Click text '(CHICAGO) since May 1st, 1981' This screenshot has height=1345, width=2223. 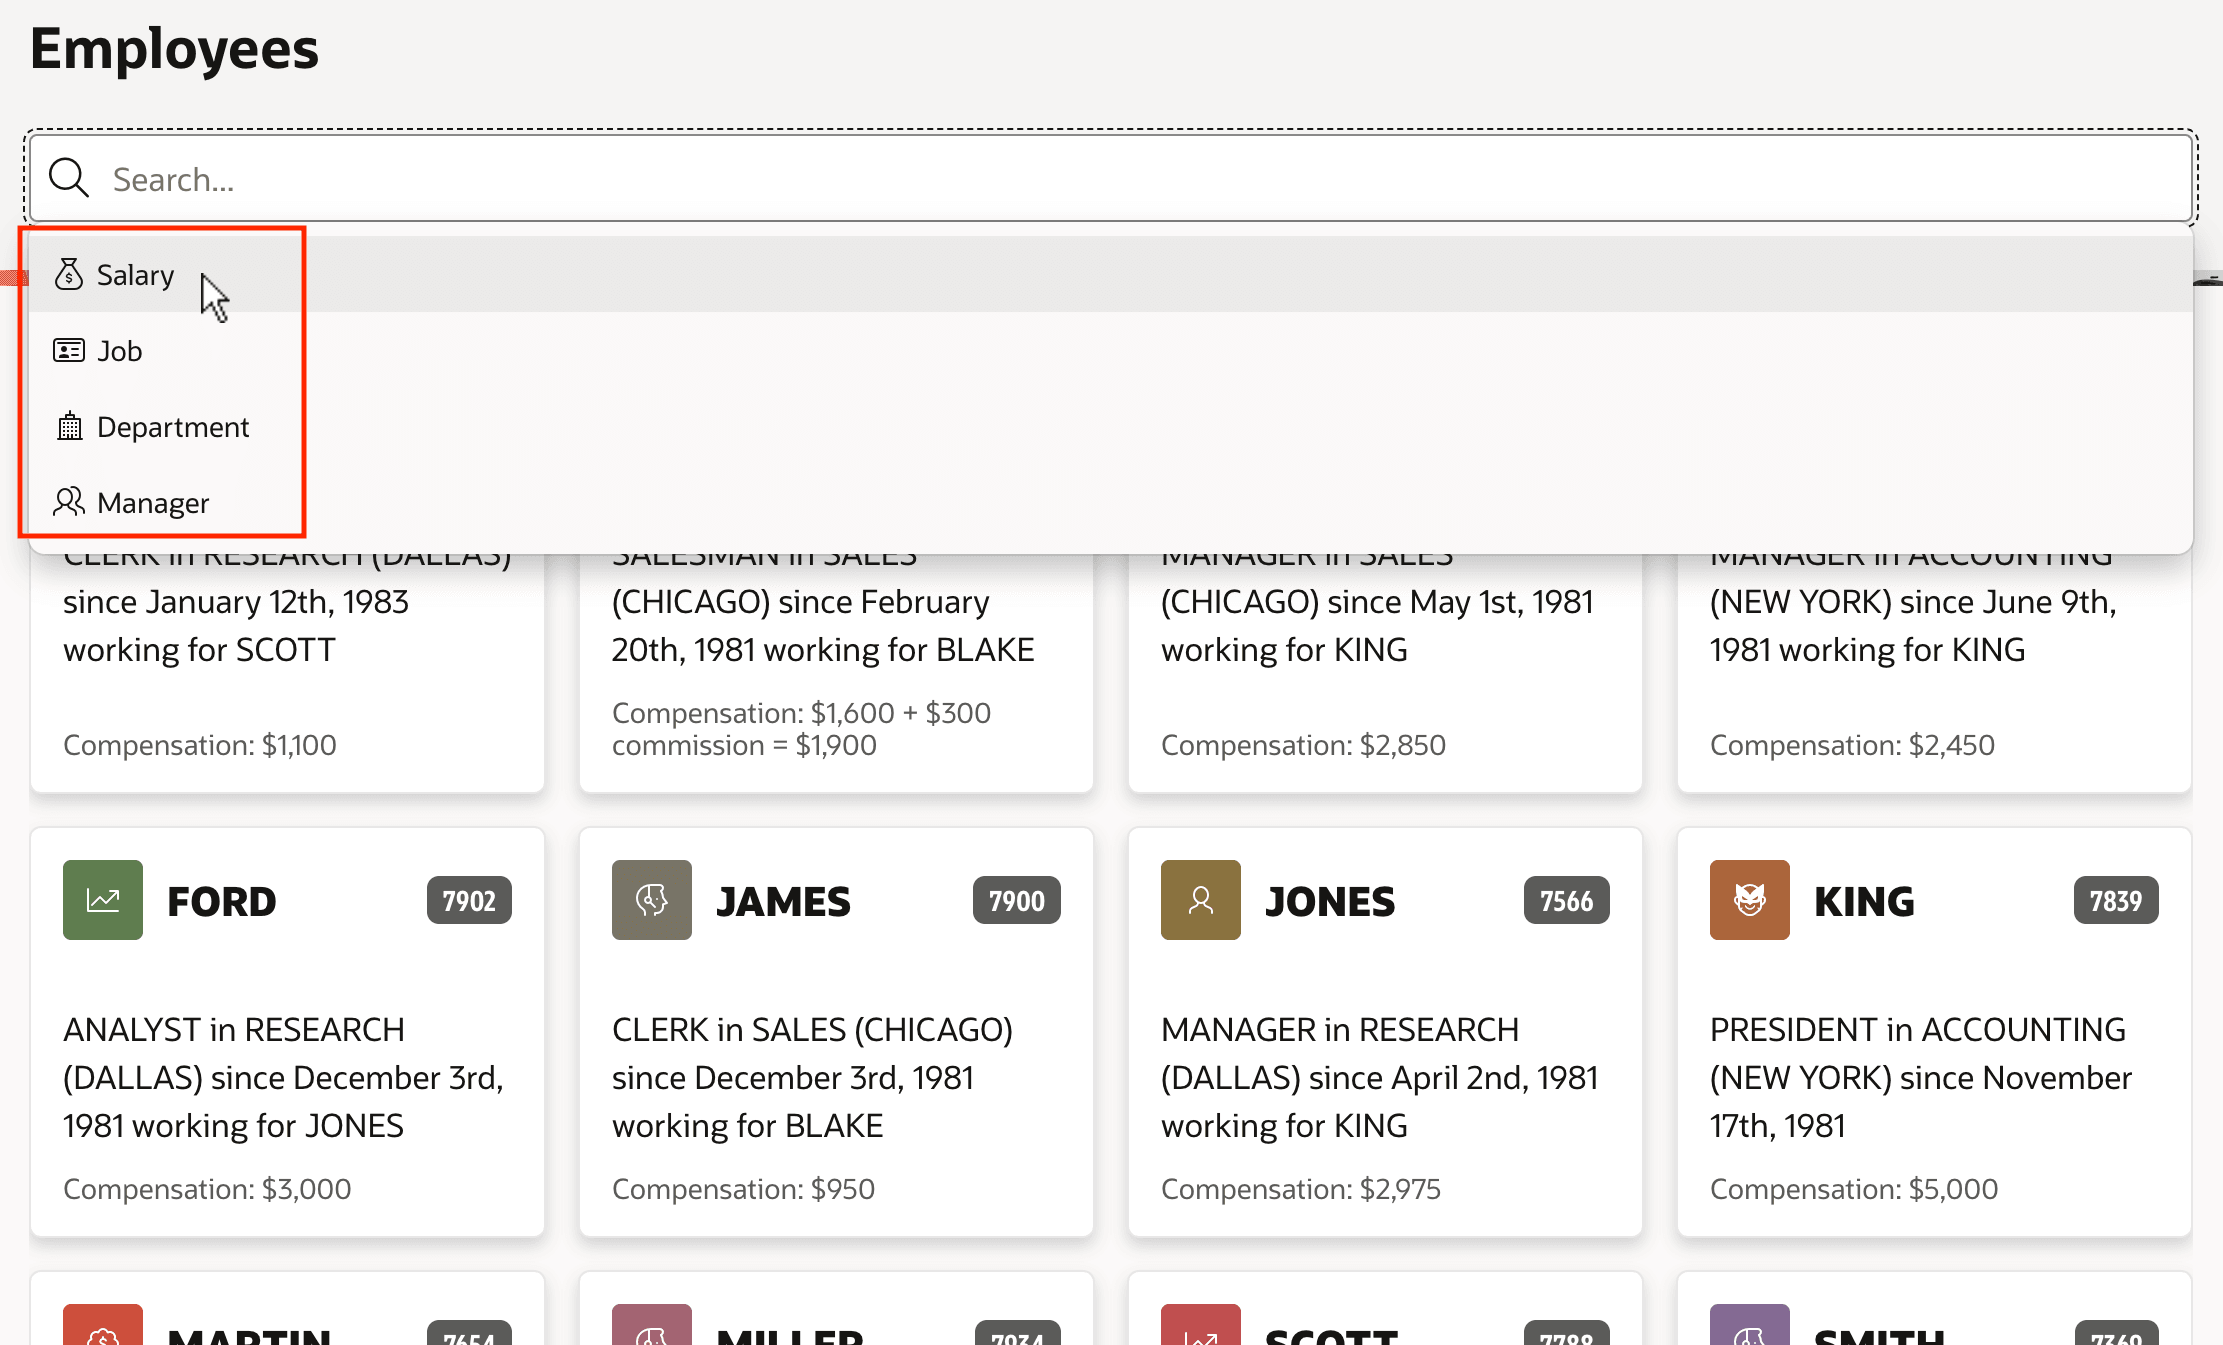pos(1377,602)
